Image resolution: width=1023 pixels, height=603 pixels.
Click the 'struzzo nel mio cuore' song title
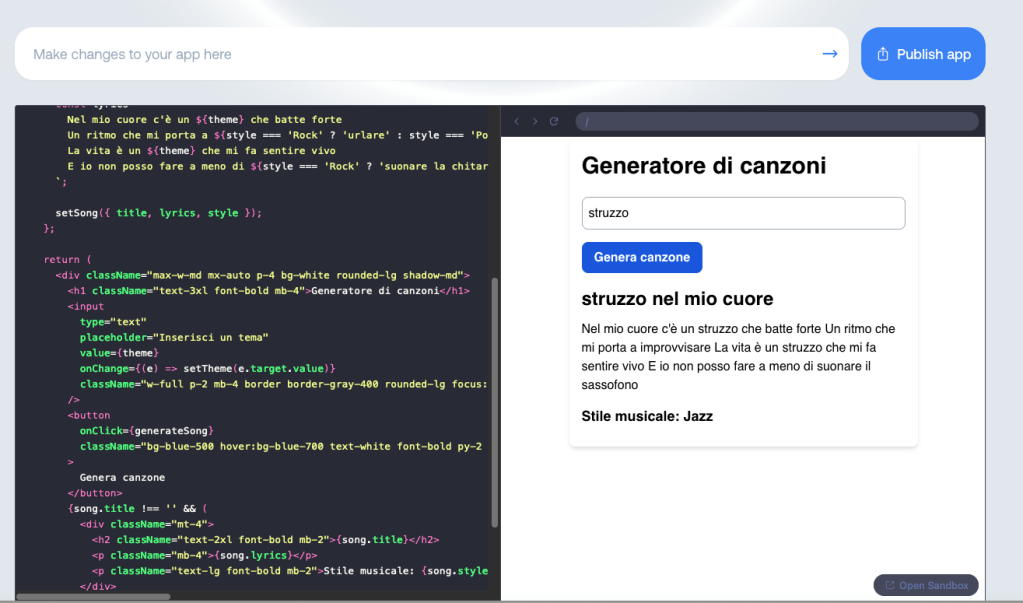[x=677, y=299]
